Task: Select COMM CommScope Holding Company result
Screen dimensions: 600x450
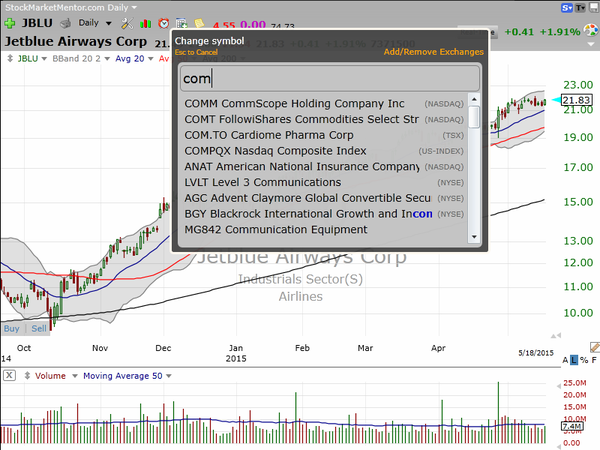Action: [324, 104]
